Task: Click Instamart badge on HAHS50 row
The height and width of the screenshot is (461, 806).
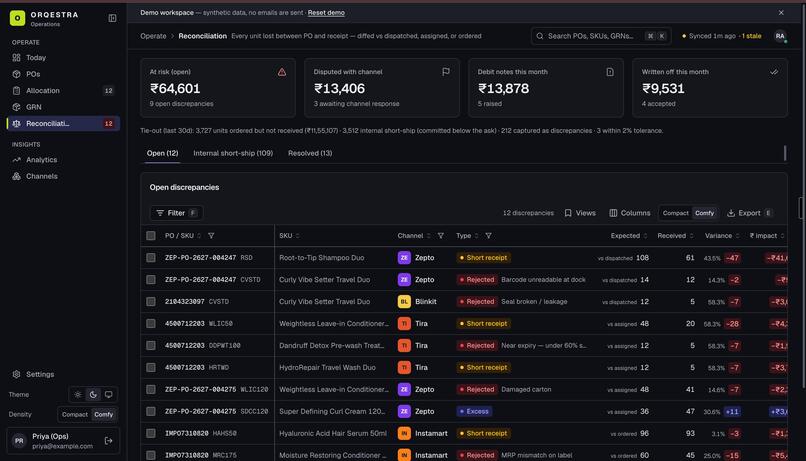Action: point(404,433)
